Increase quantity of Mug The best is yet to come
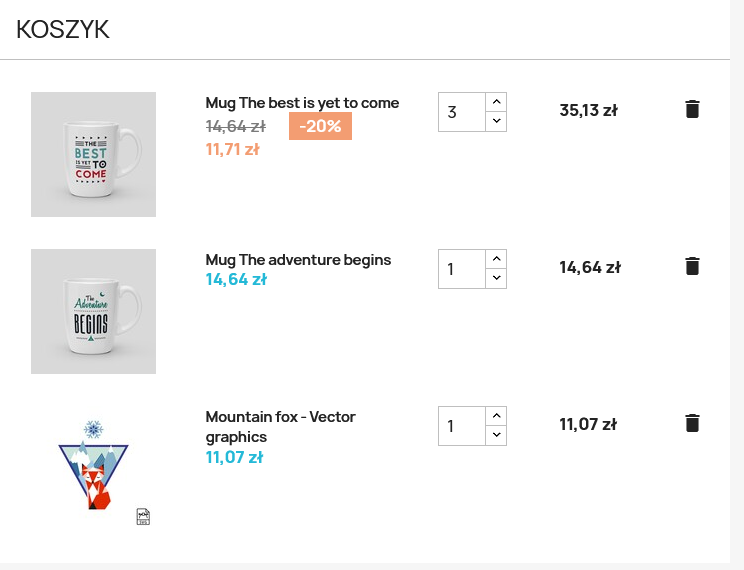Viewport: 744px width, 570px height. [x=497, y=102]
